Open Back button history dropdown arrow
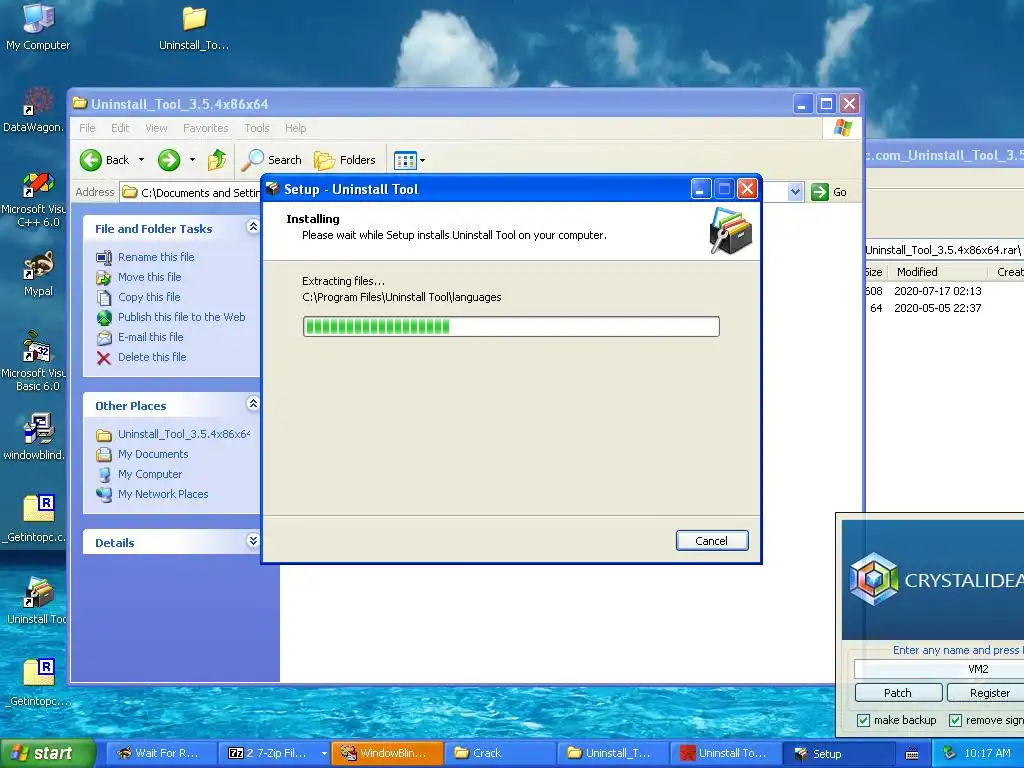This screenshot has width=1024, height=768. (141, 160)
